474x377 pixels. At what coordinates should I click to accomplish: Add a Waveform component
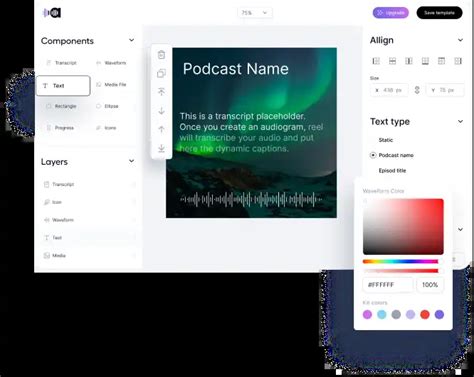(112, 63)
